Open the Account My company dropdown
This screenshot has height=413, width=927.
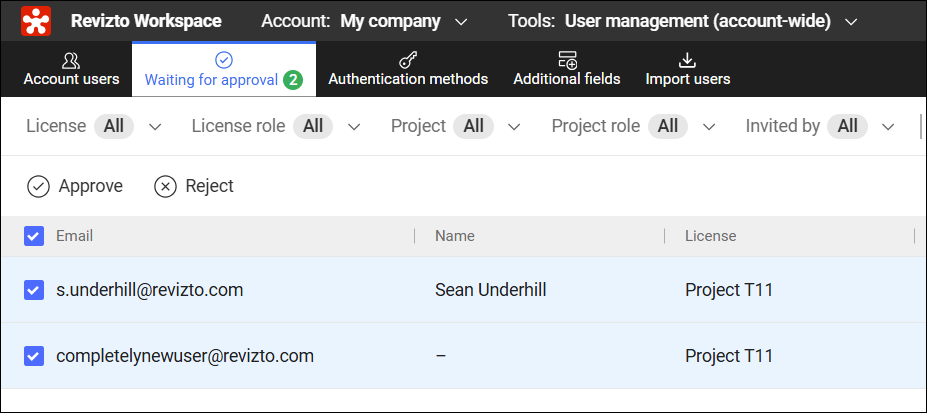(365, 22)
